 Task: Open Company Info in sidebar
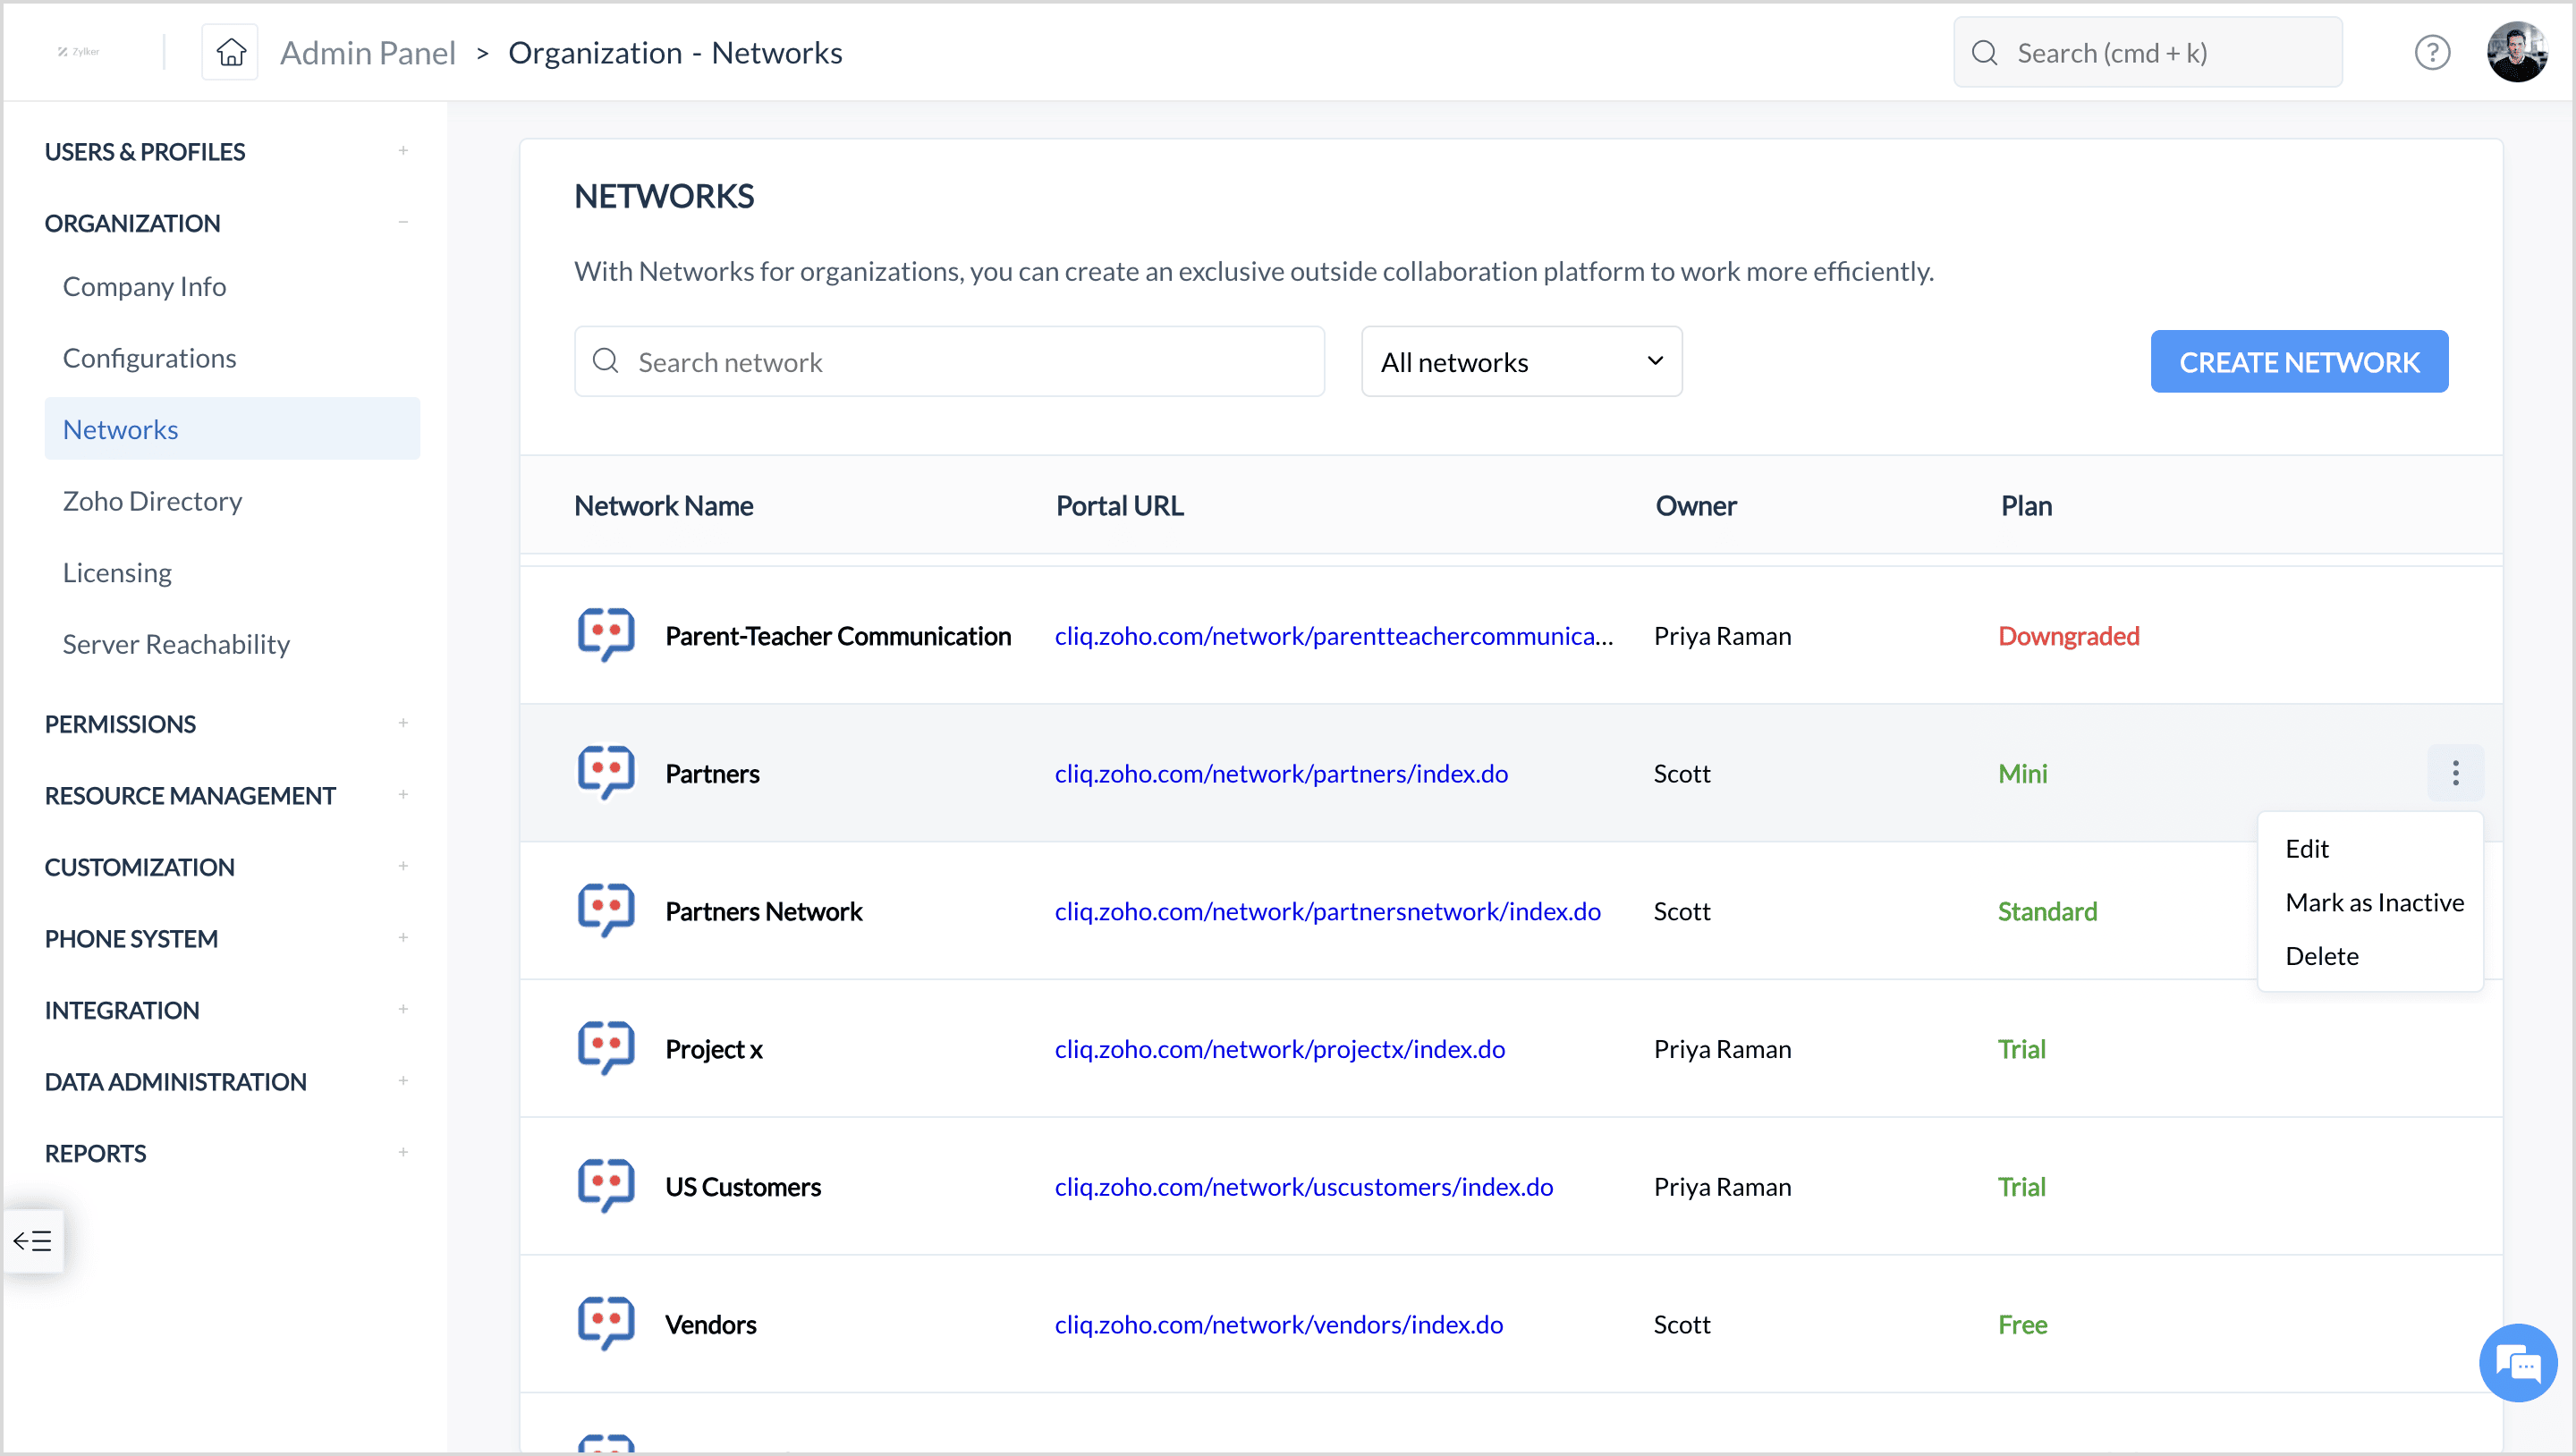click(144, 287)
